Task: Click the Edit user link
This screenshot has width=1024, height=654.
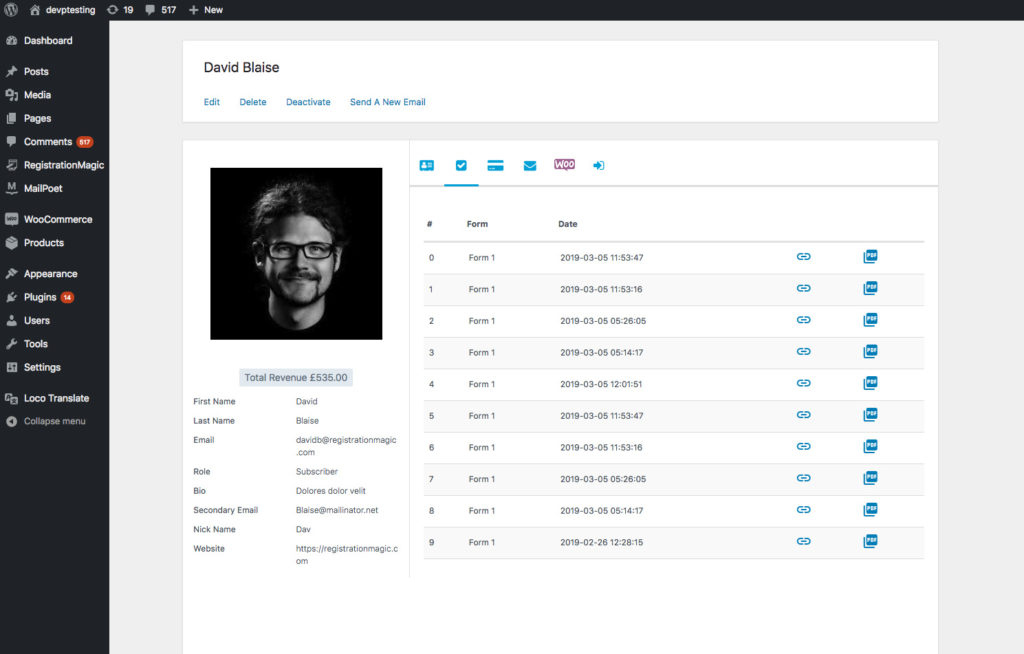Action: [212, 102]
